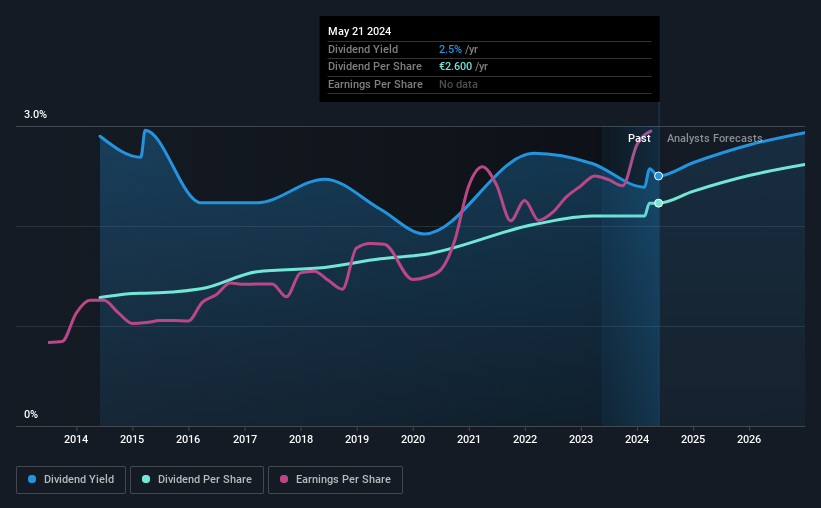Click the pink dot in Earnings Per Share legend
821x508 pixels.
[284, 479]
